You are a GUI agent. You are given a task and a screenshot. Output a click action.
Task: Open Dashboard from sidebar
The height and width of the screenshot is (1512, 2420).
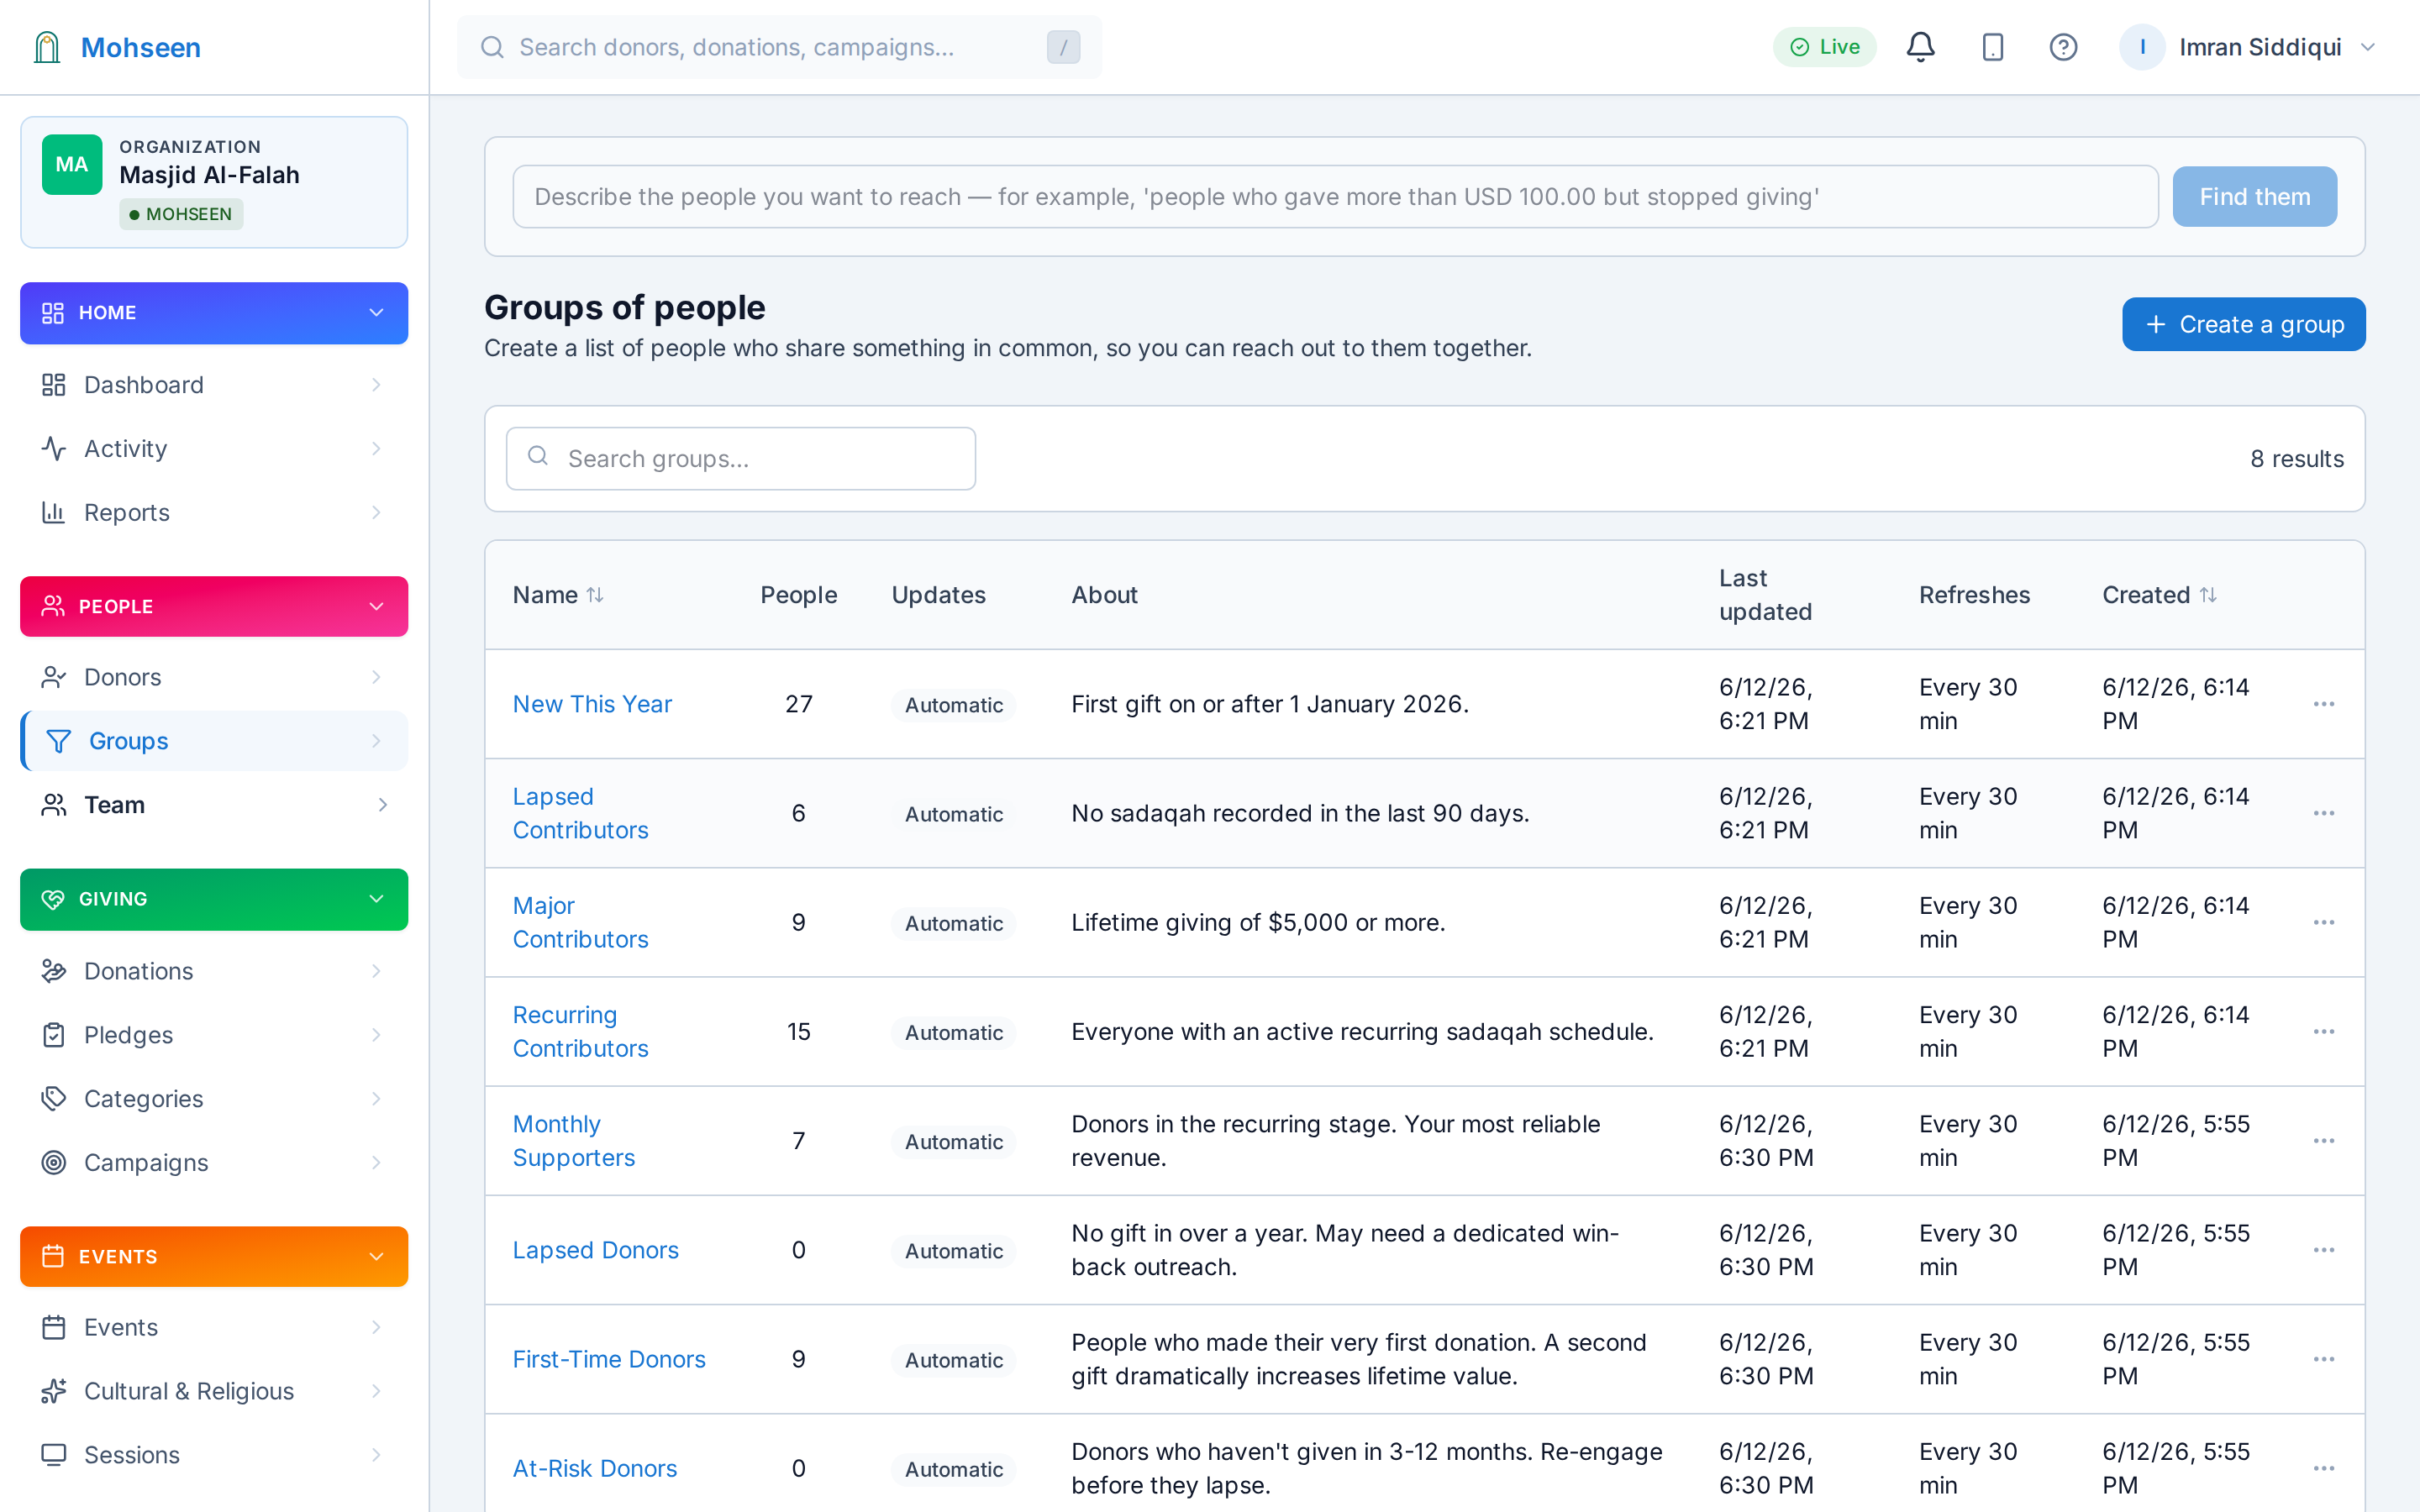tap(214, 385)
